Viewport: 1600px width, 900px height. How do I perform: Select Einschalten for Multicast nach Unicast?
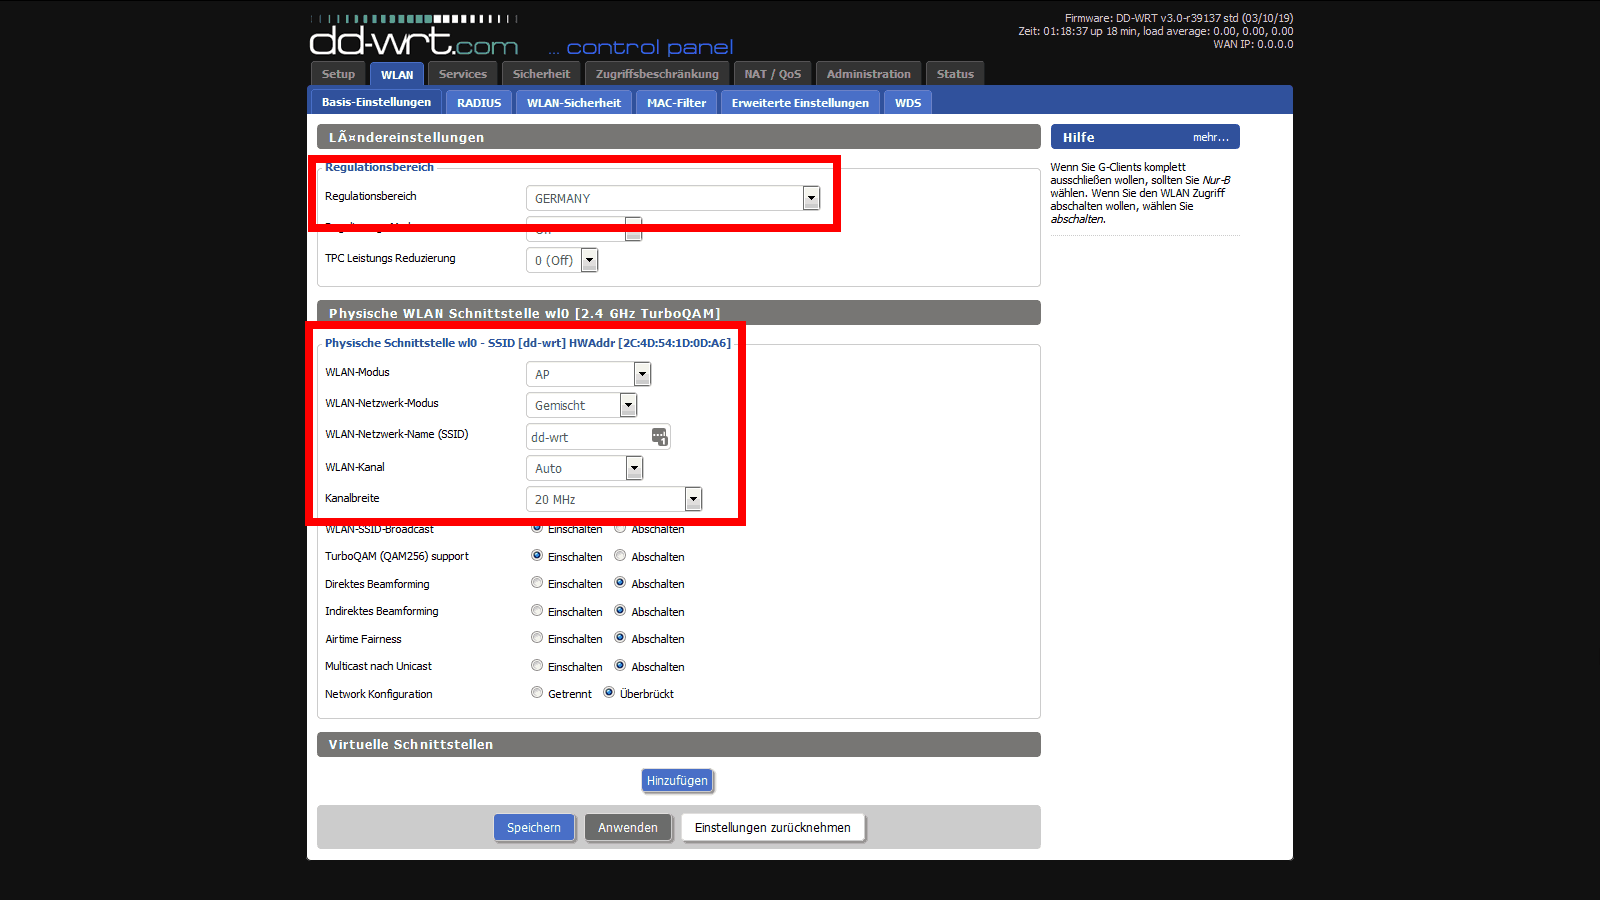[x=537, y=666]
